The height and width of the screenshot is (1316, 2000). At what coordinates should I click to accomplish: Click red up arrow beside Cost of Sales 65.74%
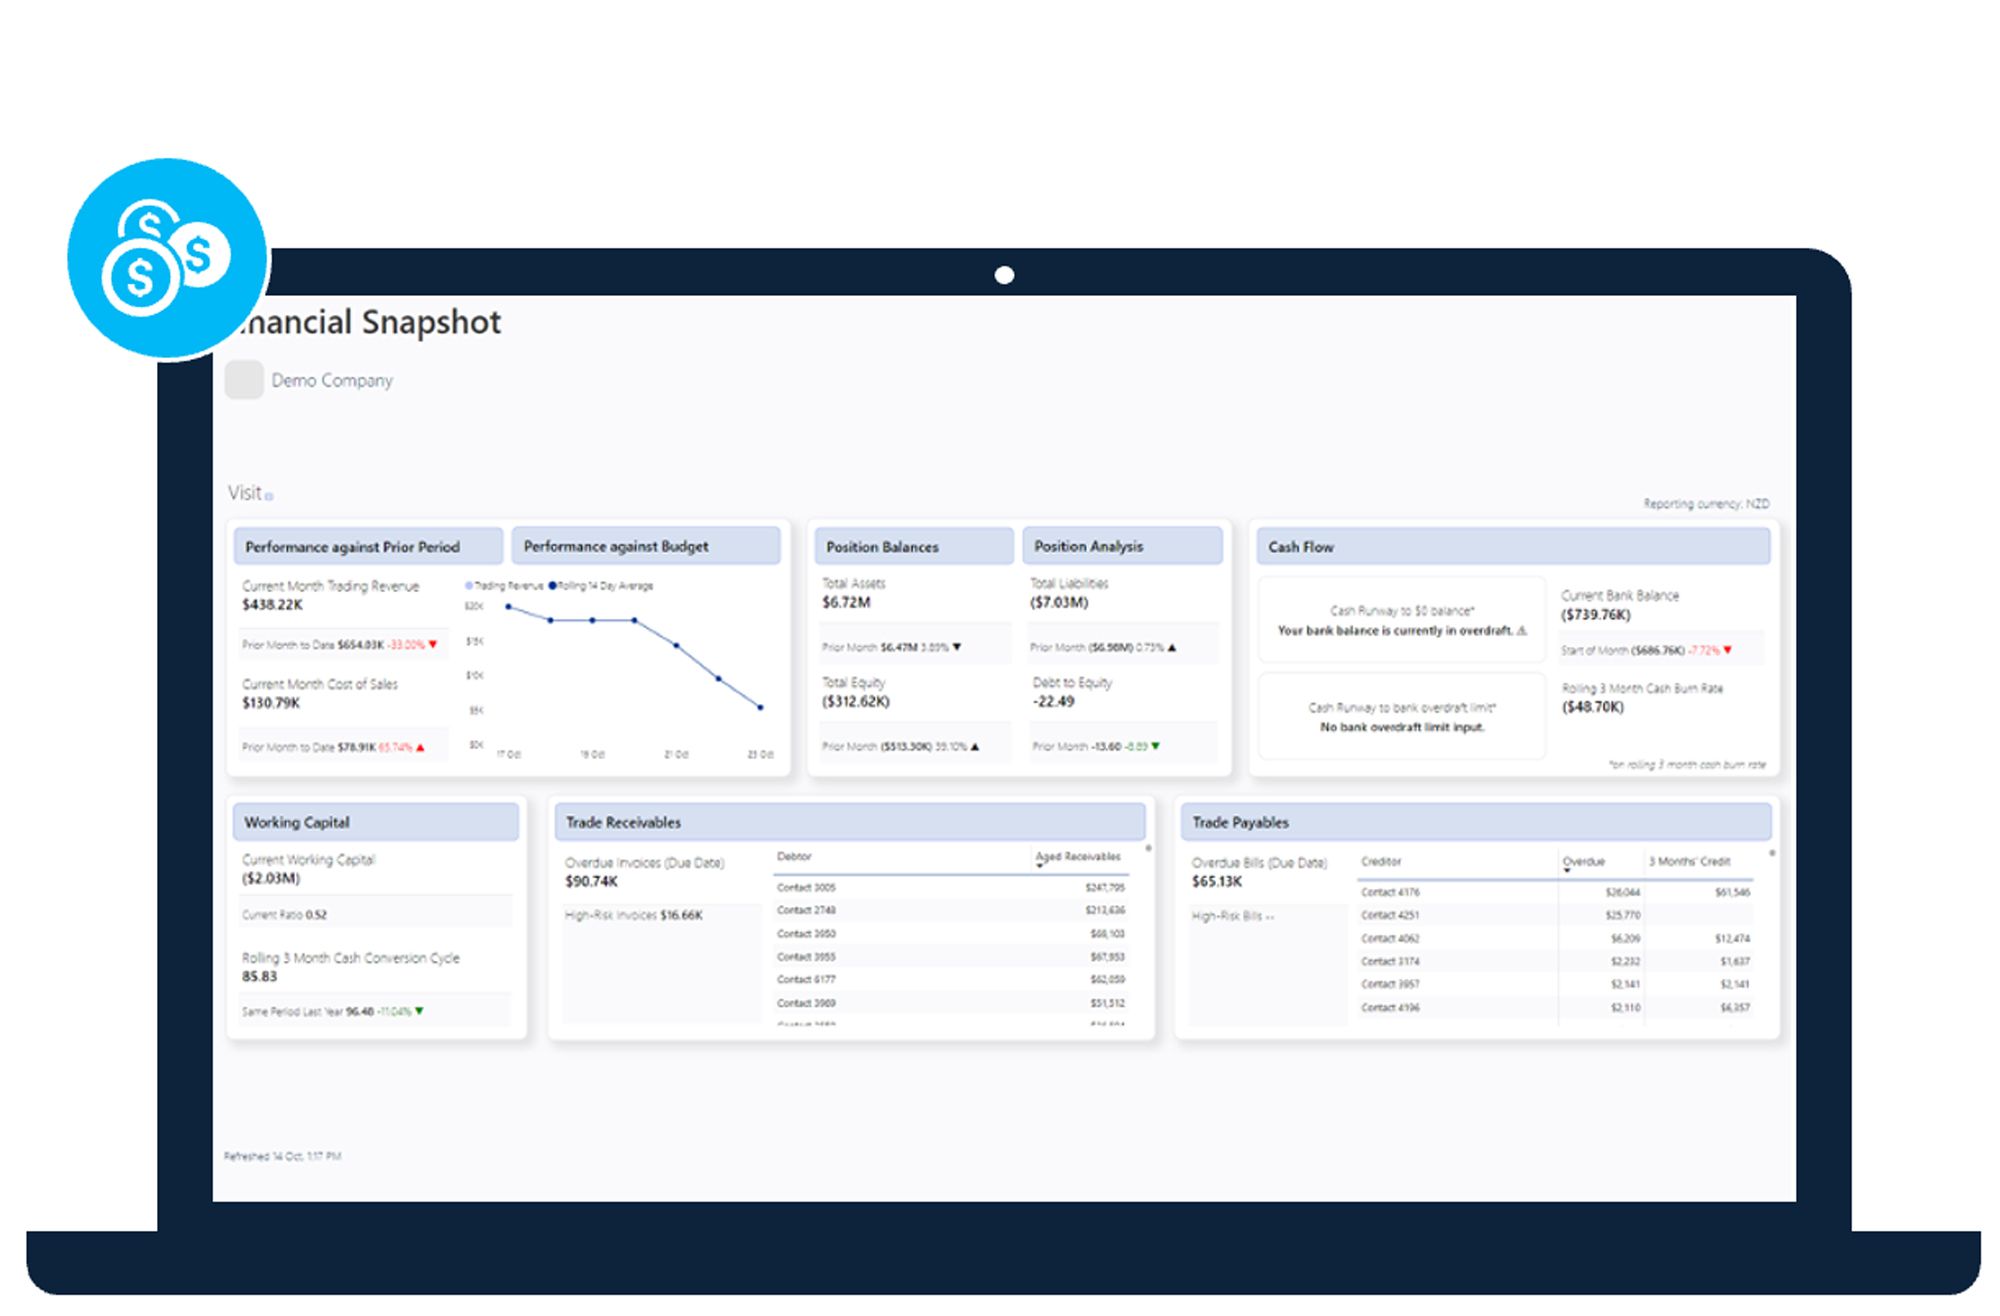(x=420, y=747)
